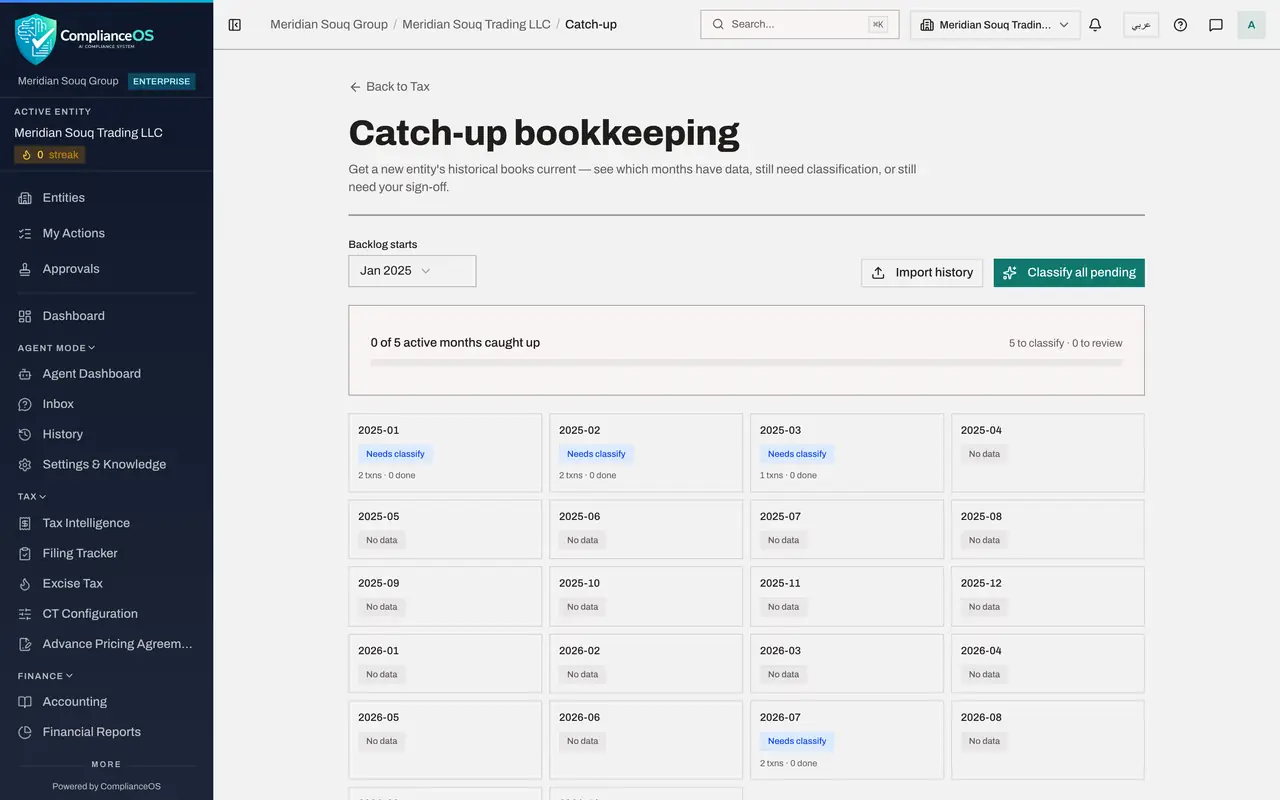The width and height of the screenshot is (1280, 800).
Task: Open the 2025-02 month card
Action: click(x=646, y=453)
